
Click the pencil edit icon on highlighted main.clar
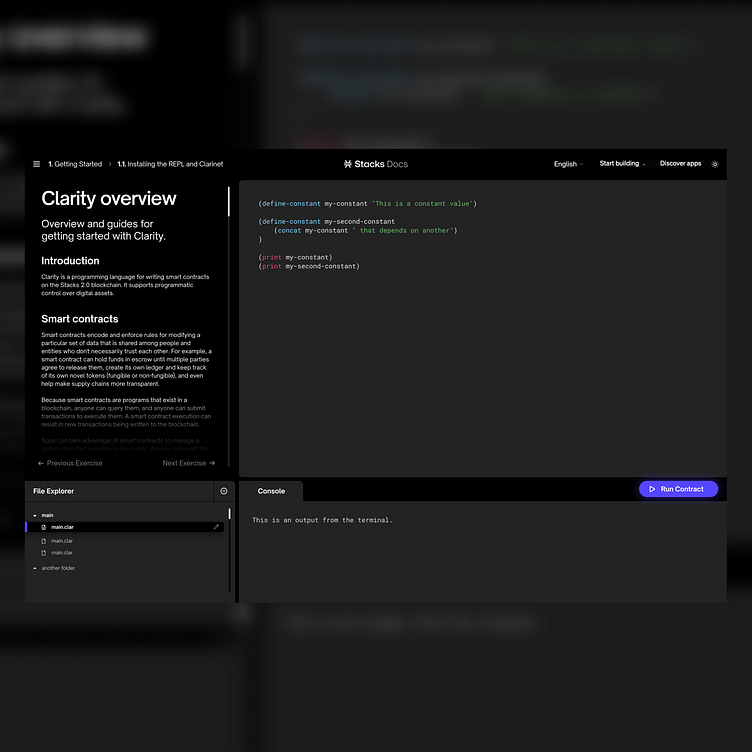coord(216,527)
